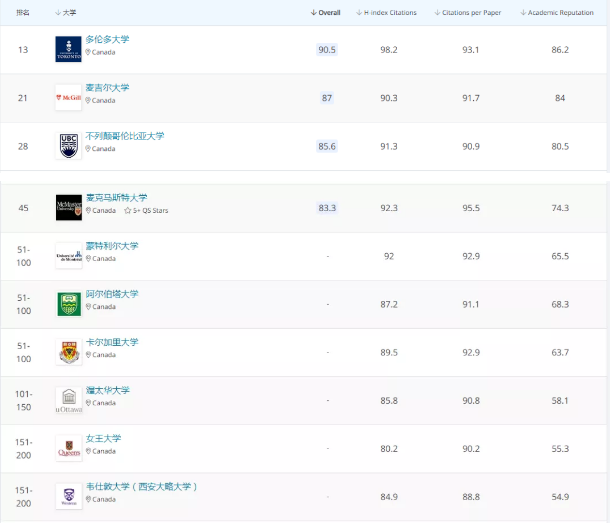
Task: Click the Academic Reputation value 84
Action: (560, 98)
